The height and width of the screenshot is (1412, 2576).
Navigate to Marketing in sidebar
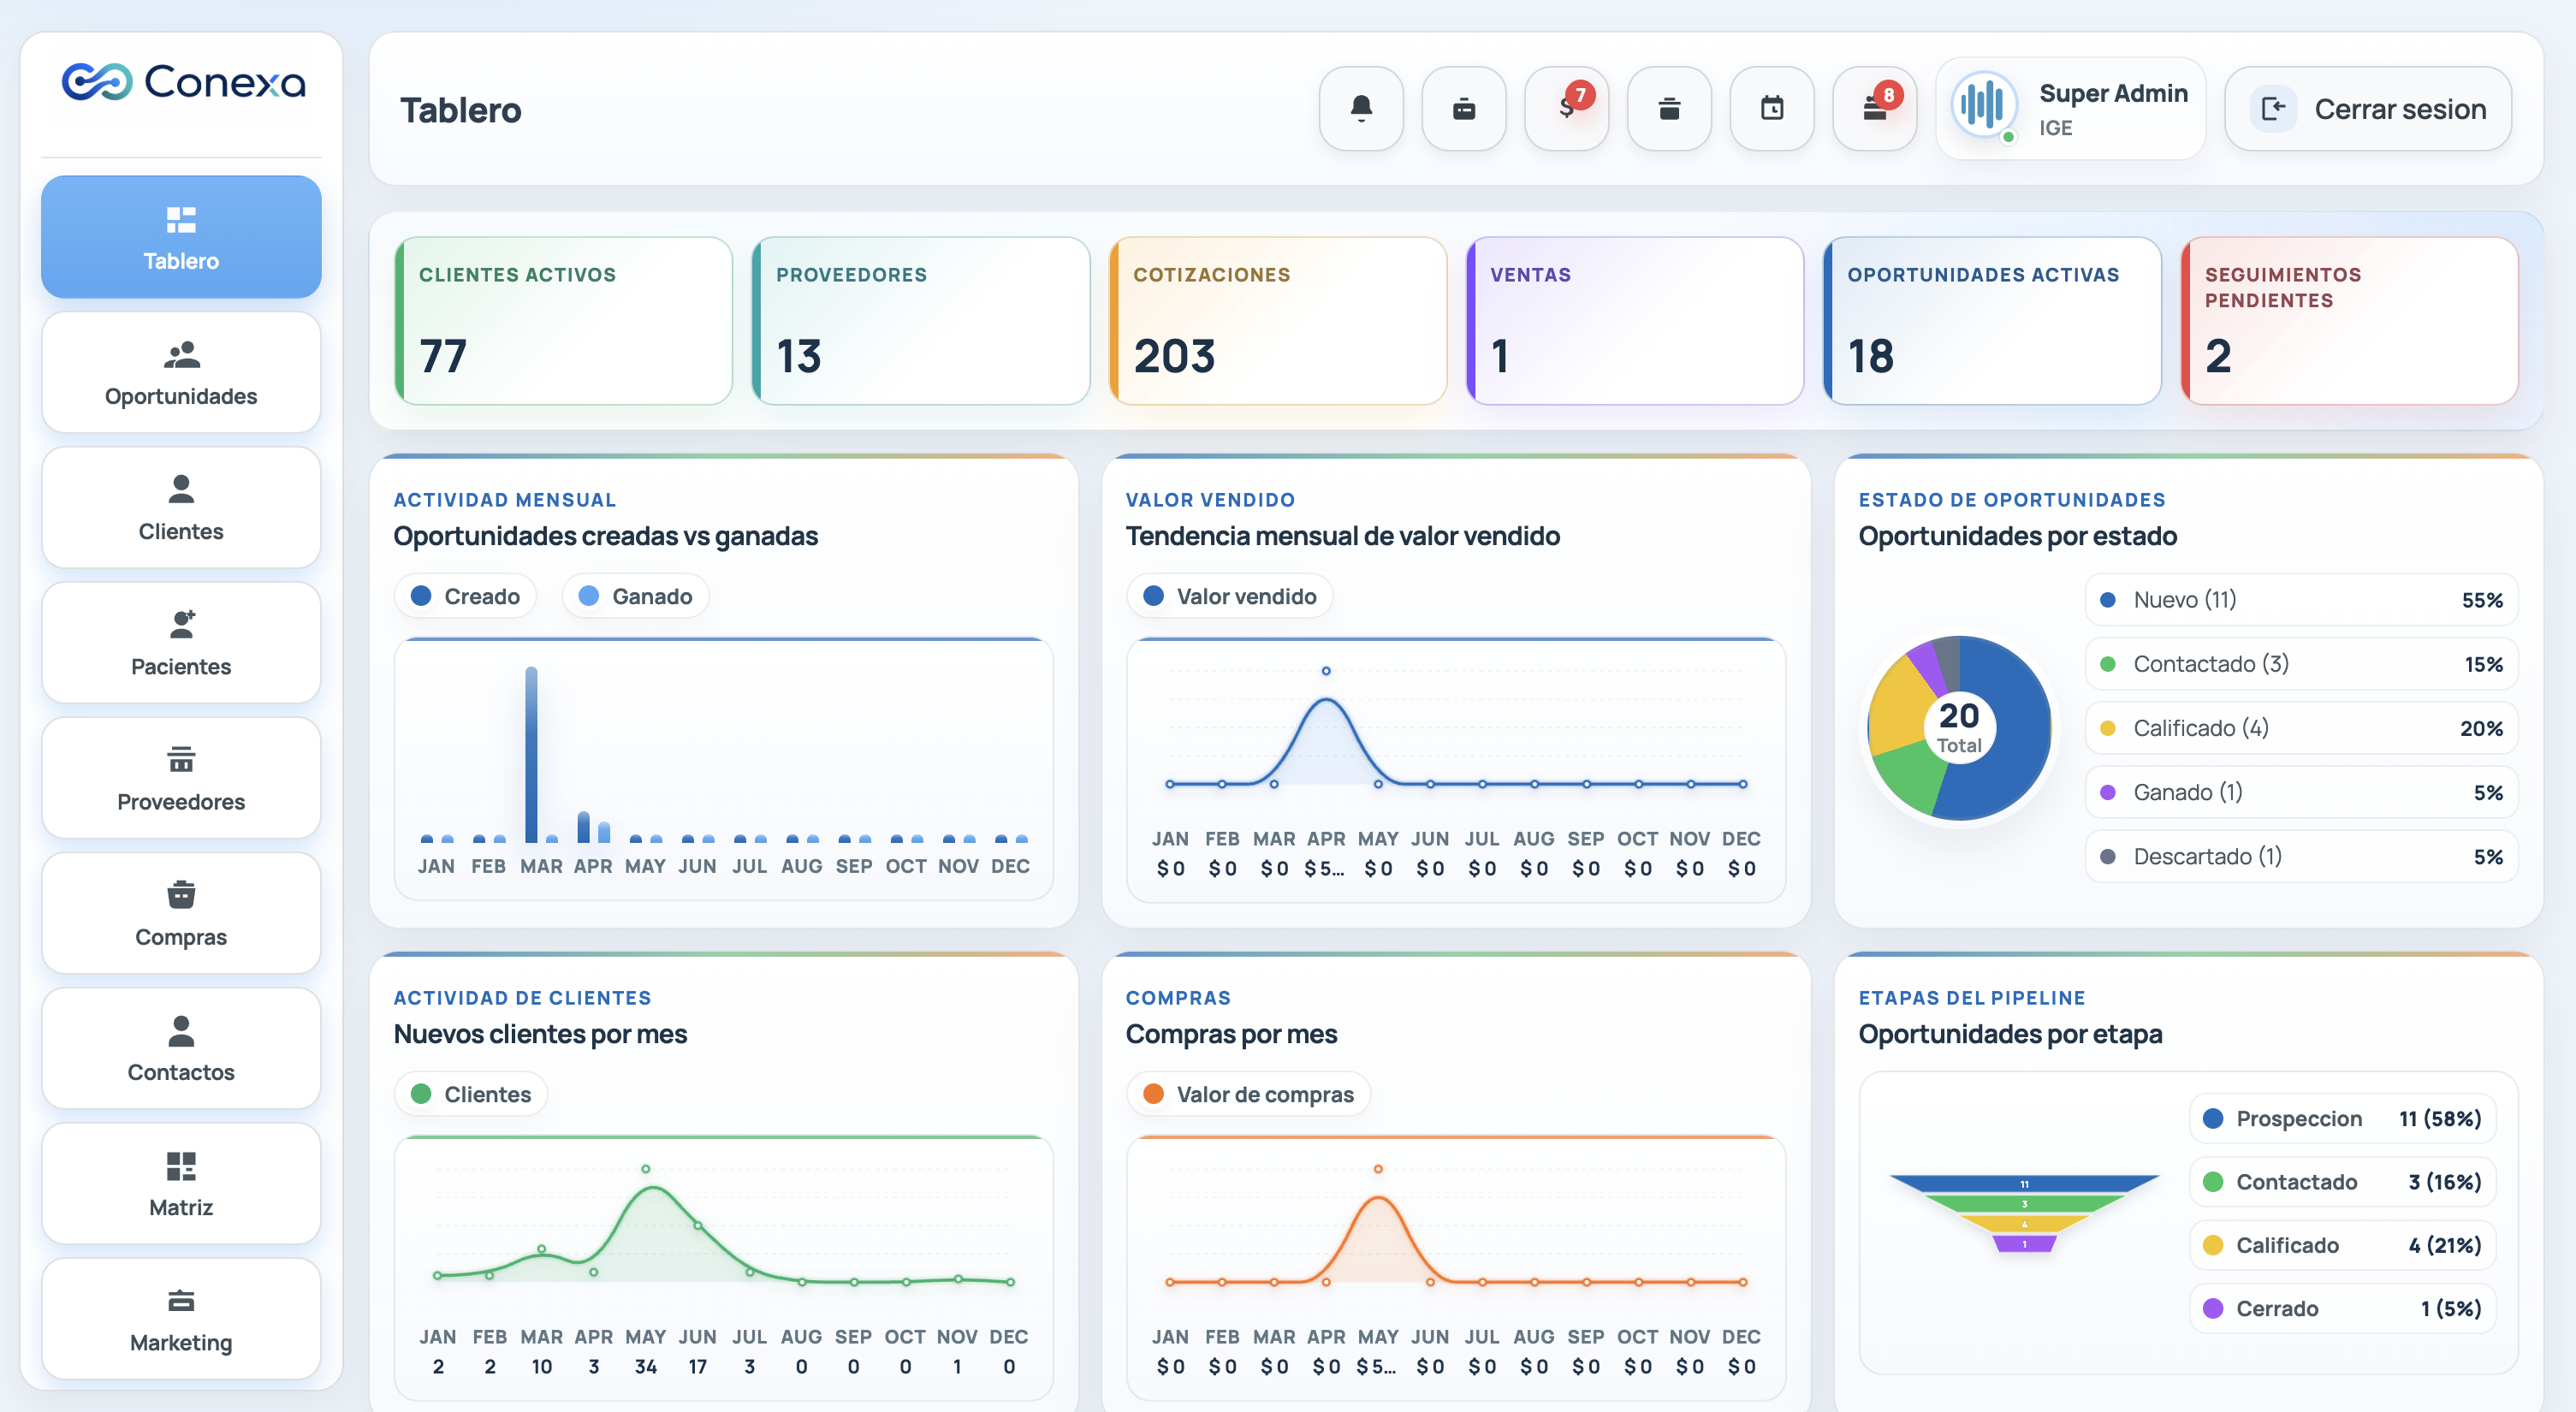tap(181, 1319)
